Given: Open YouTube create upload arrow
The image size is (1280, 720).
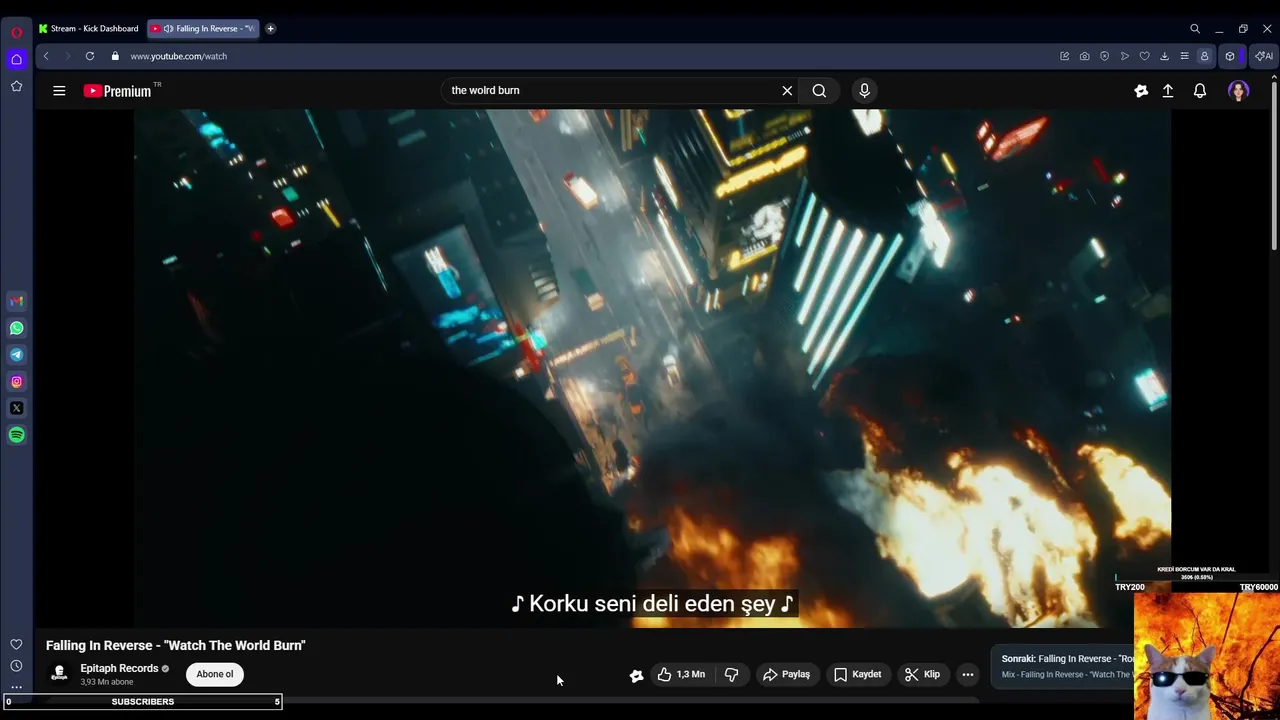Looking at the screenshot, I should pos(1168,90).
